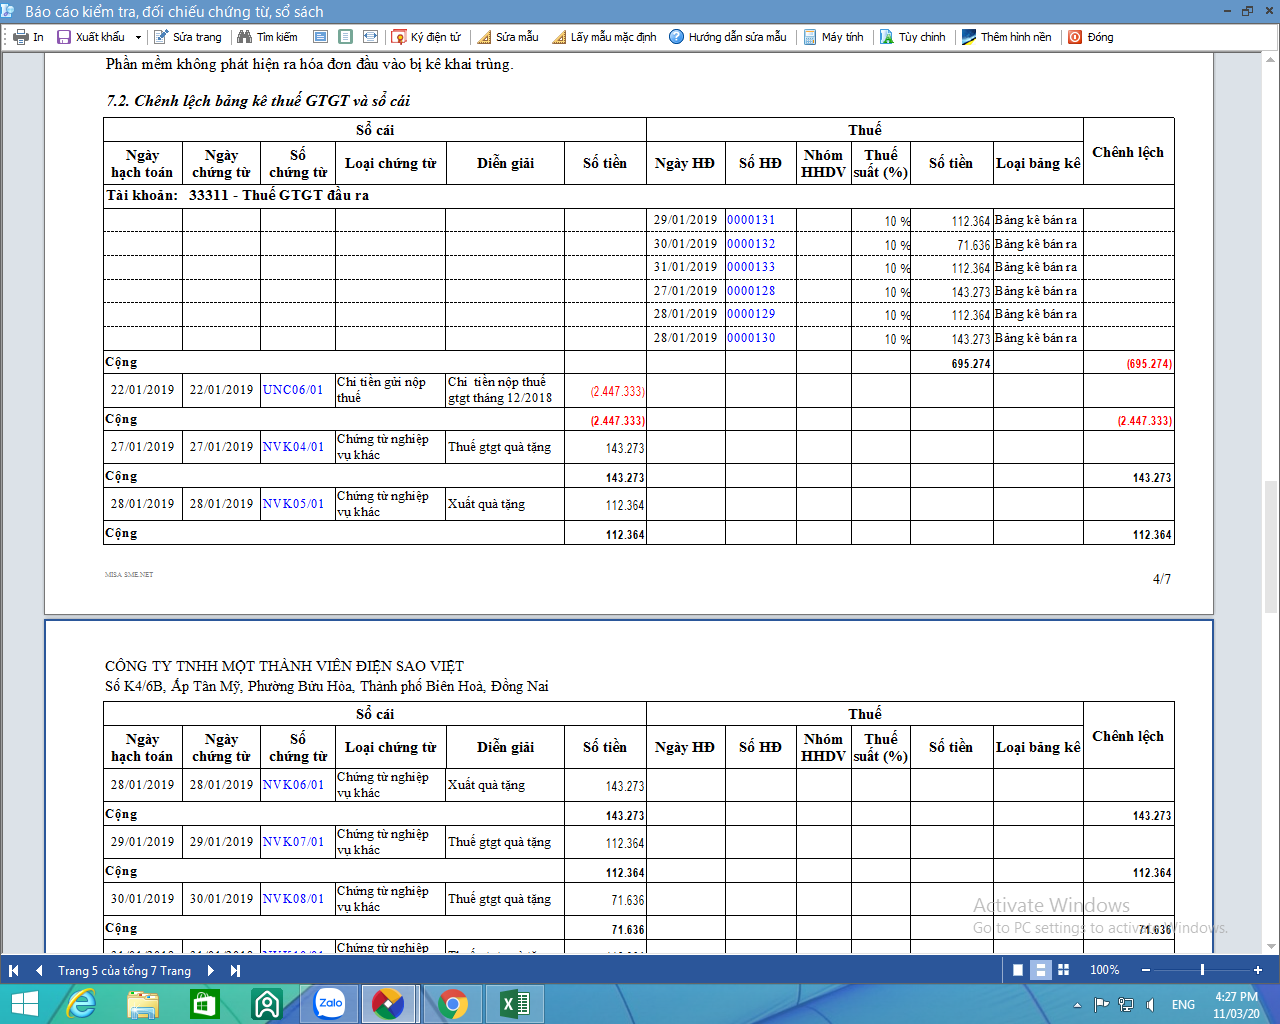
Task: Open Tìm kiếm search tool
Action: [267, 37]
